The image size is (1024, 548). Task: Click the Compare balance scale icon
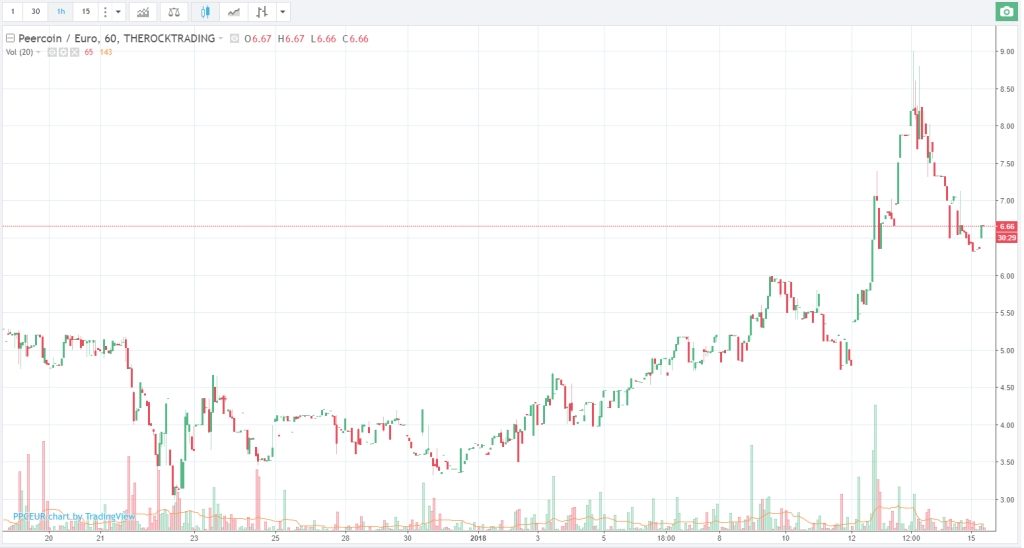coord(173,12)
